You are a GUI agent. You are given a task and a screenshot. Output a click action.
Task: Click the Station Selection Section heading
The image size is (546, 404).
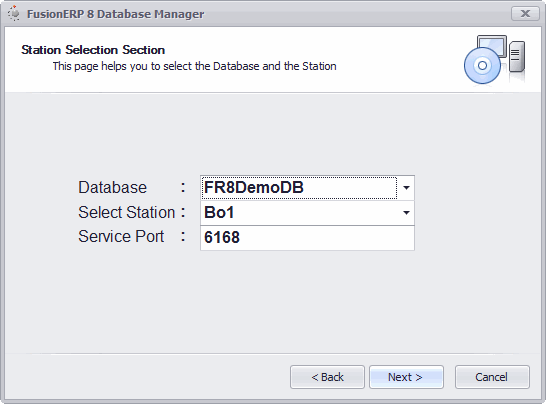pos(93,50)
